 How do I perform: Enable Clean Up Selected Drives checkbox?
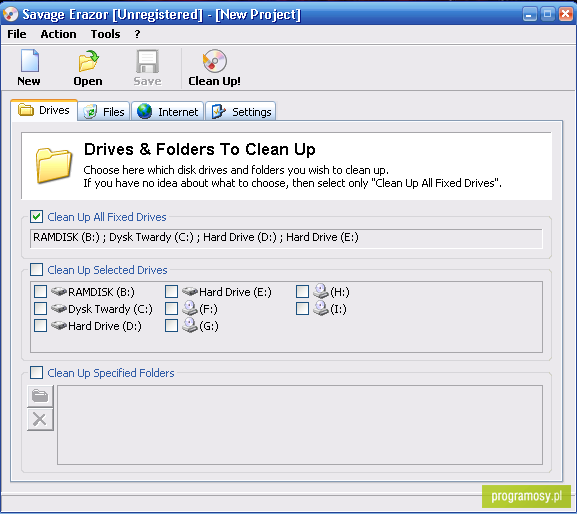point(36,270)
